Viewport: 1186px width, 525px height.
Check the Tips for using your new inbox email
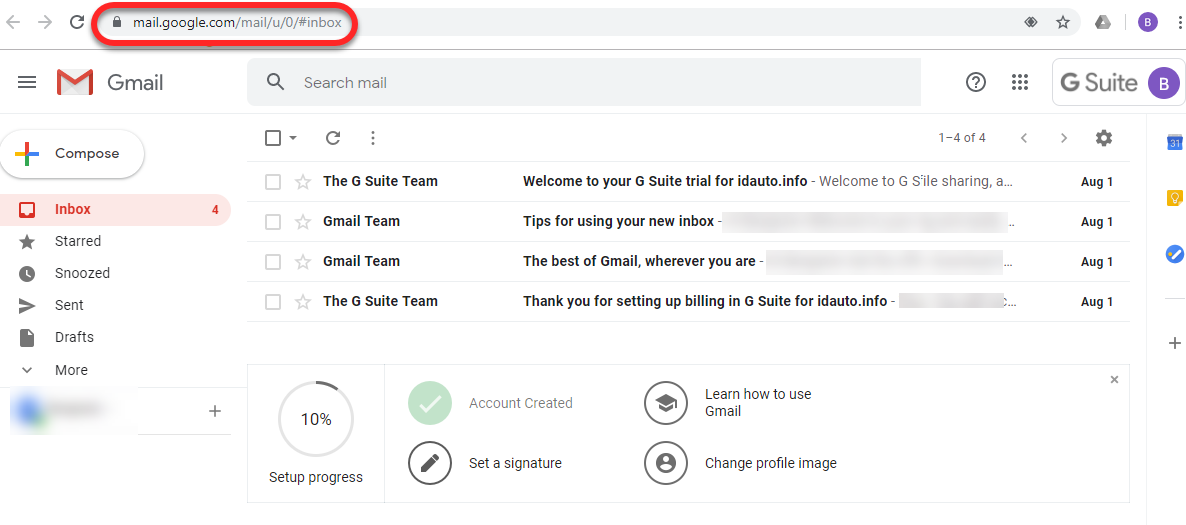point(273,222)
